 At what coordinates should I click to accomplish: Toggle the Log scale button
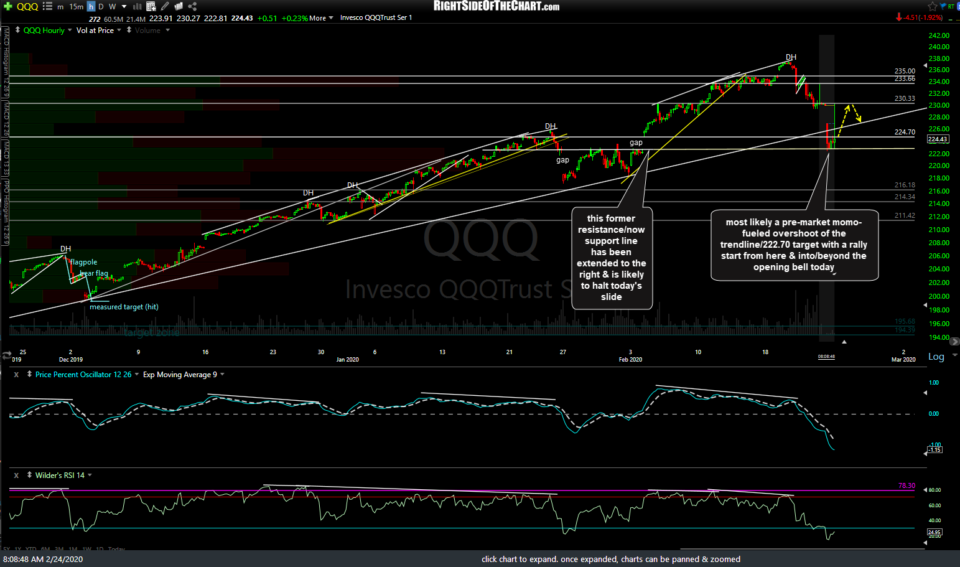(936, 356)
